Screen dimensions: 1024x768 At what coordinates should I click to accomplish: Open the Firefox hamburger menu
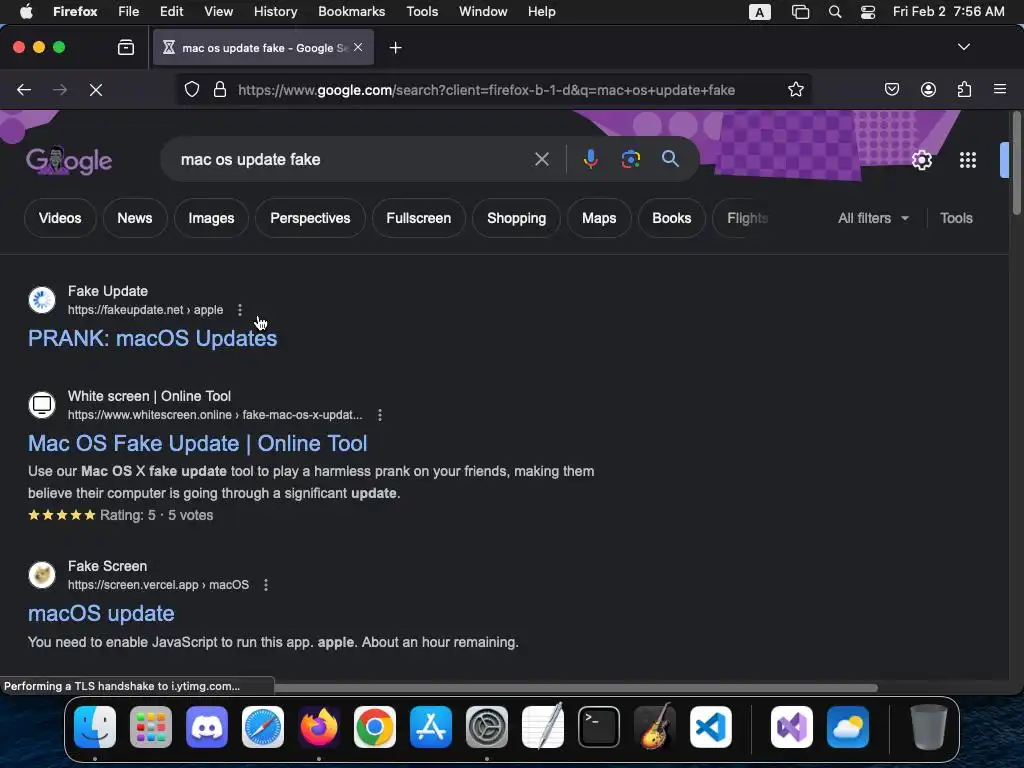click(999, 89)
